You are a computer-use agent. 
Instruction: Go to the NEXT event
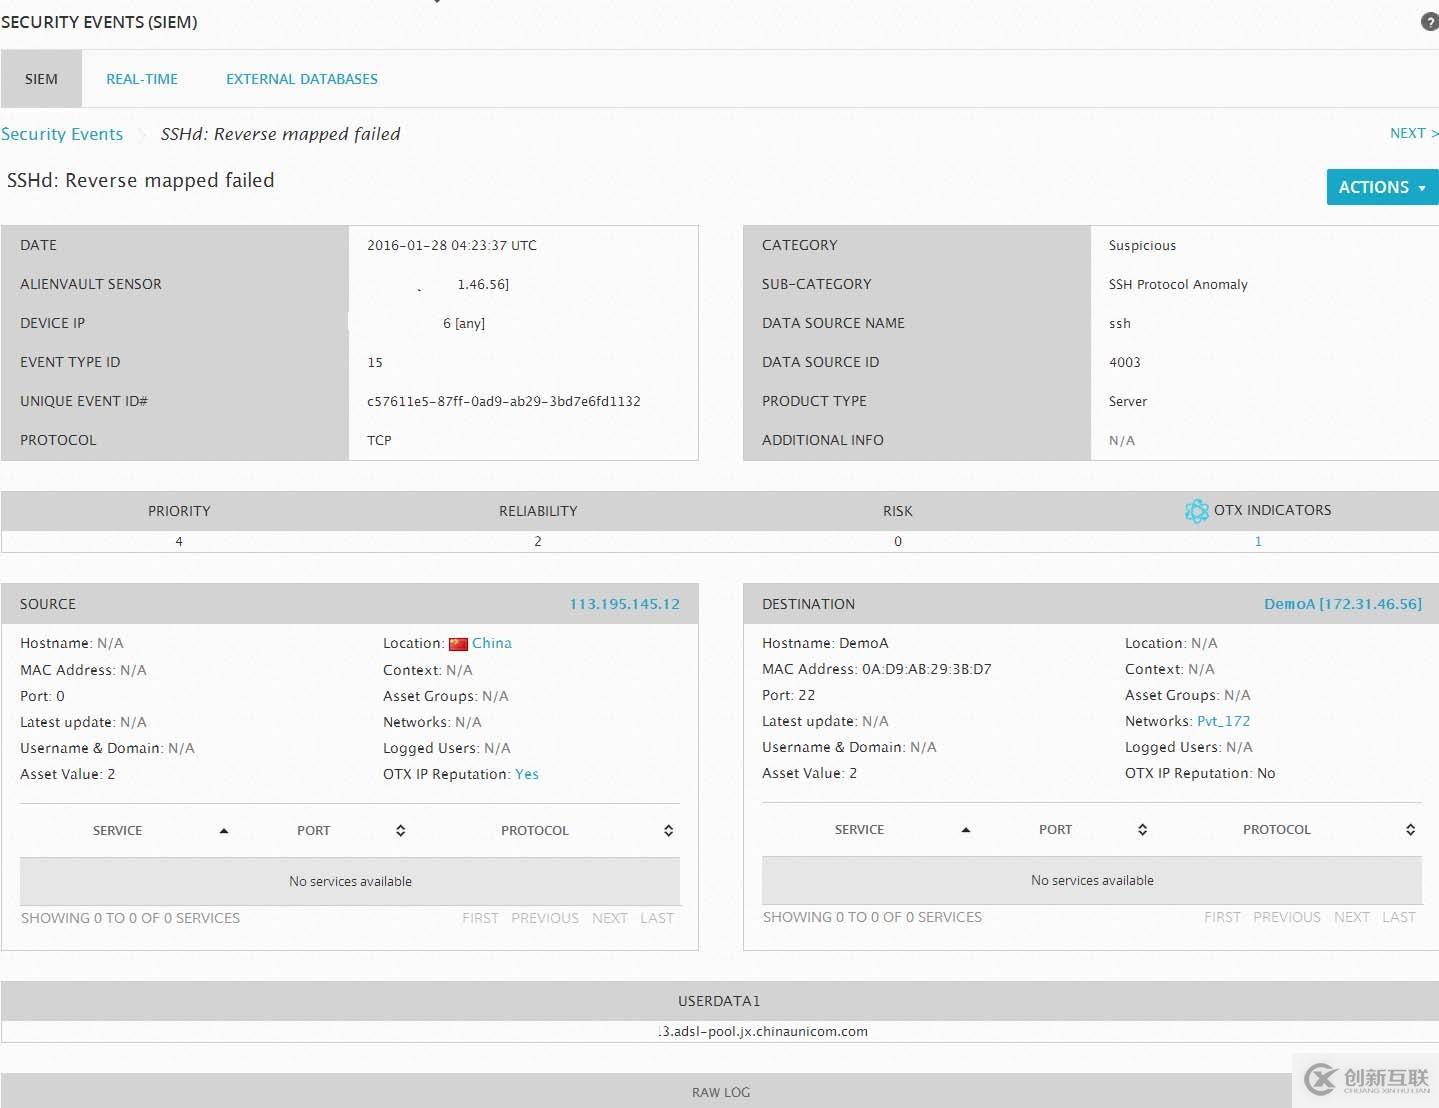pos(1414,133)
